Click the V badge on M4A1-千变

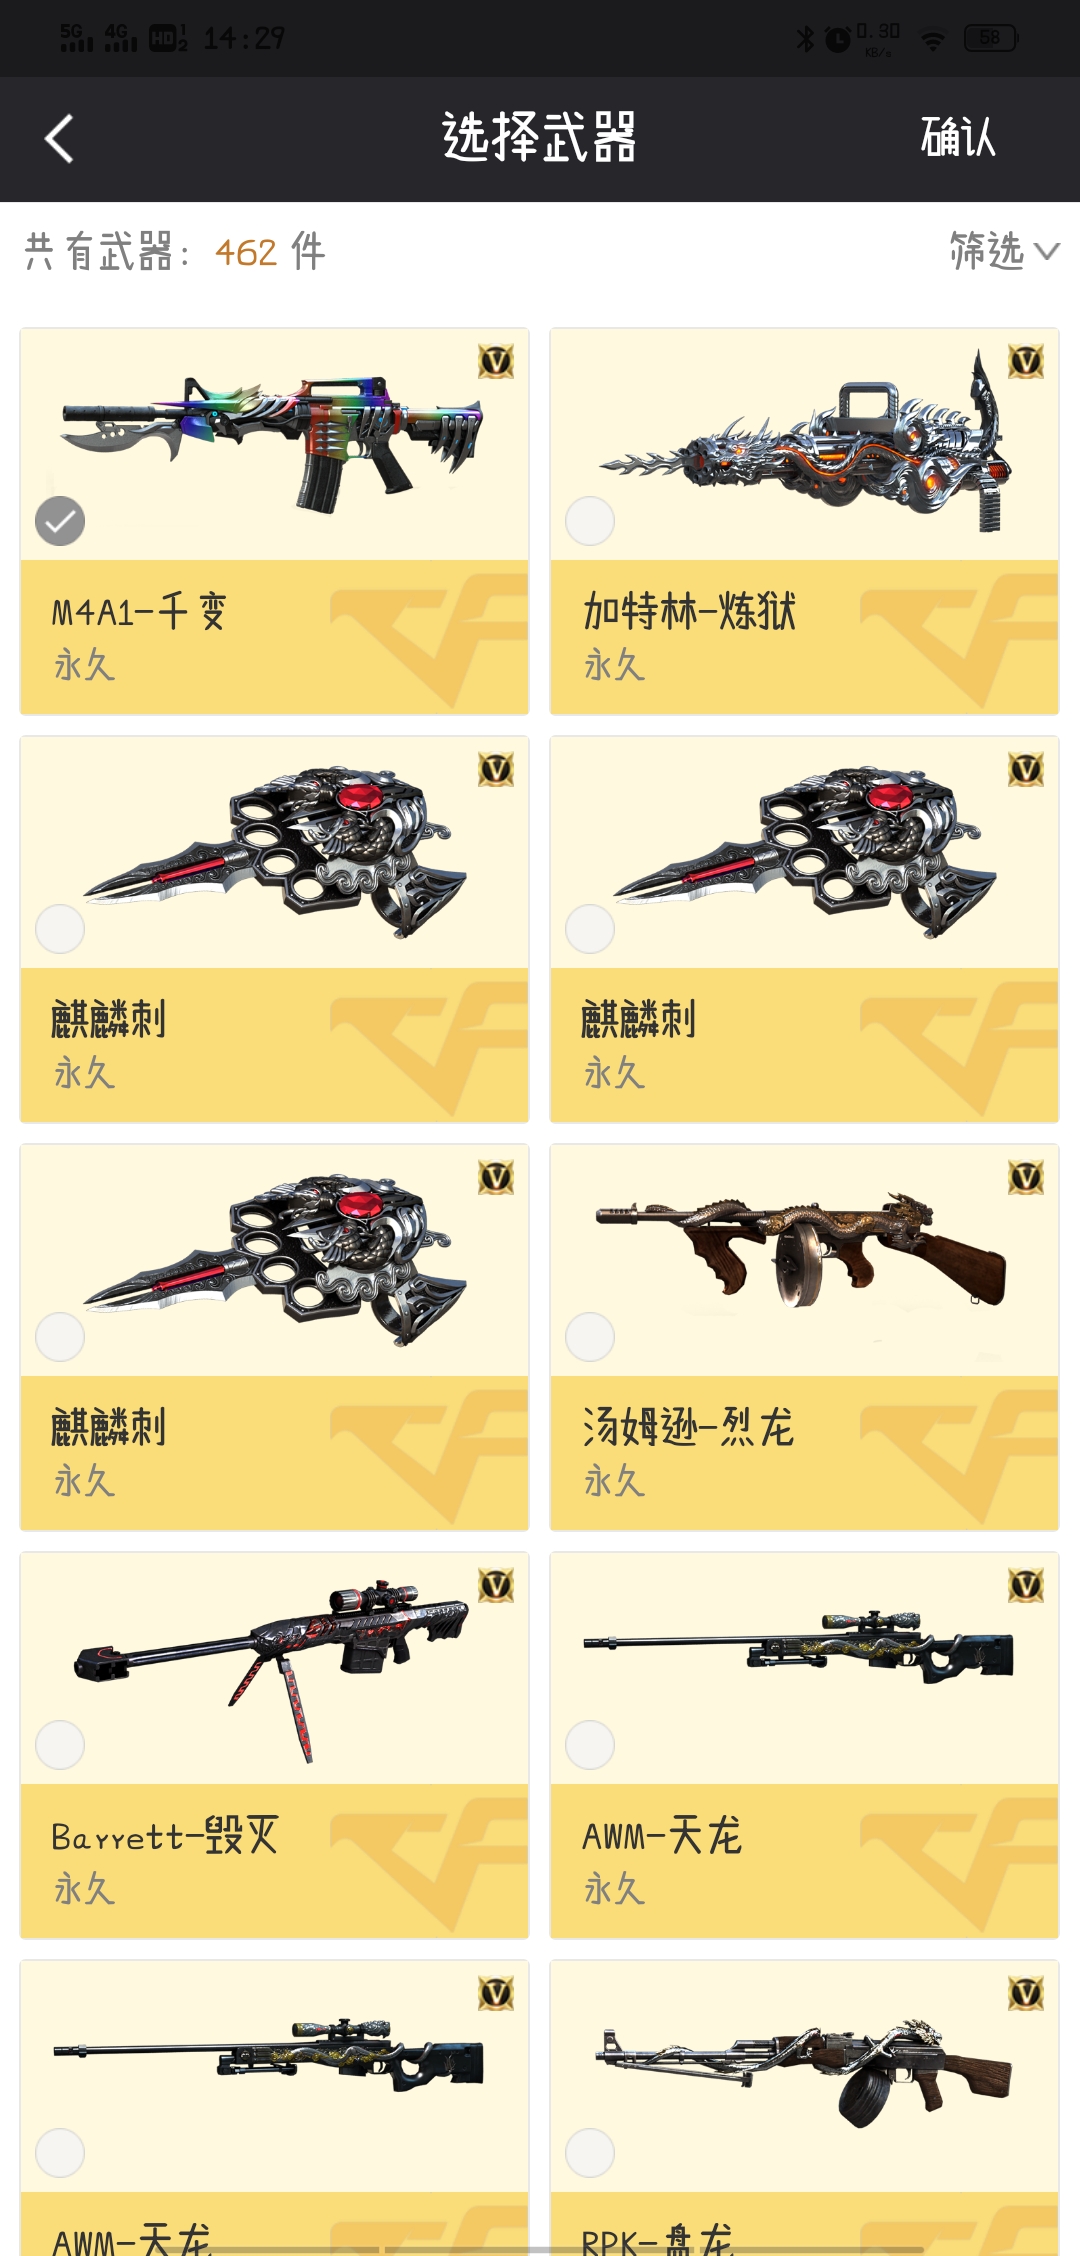coord(496,361)
